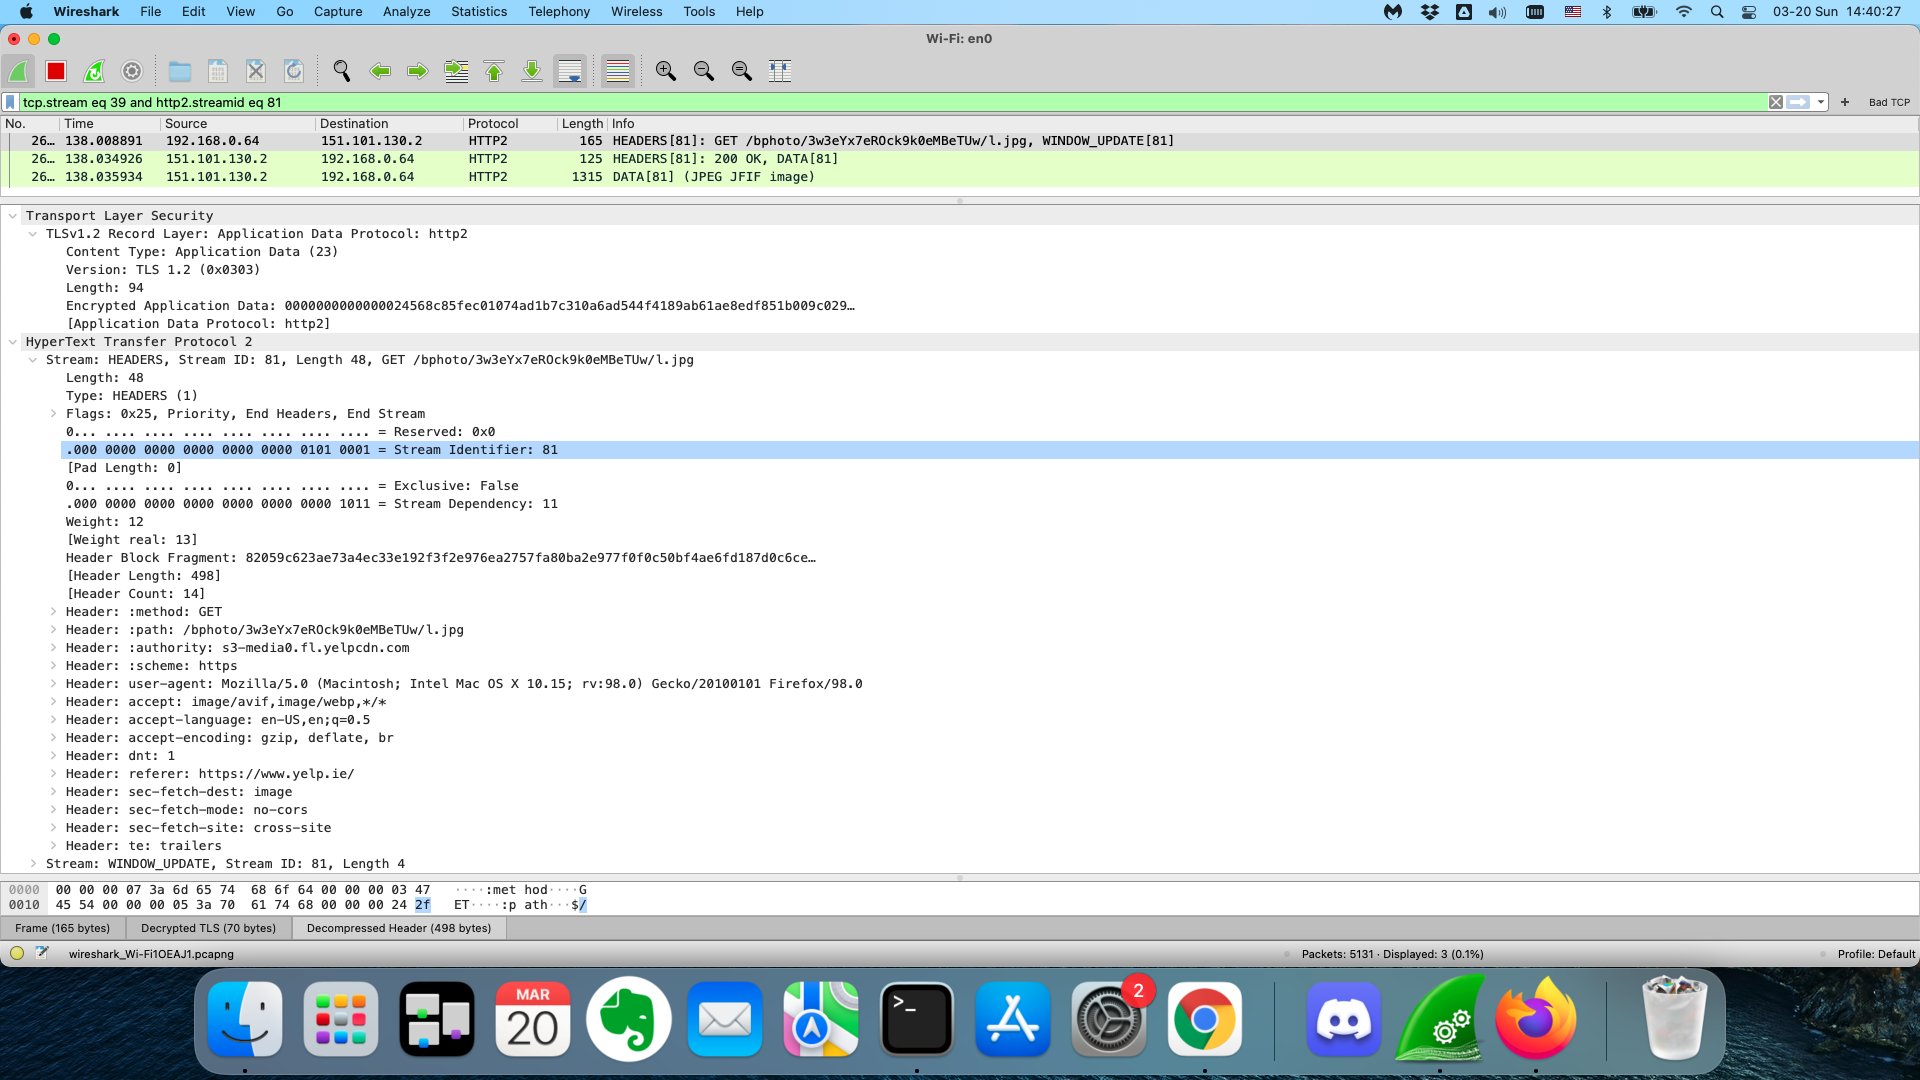
Task: Jump to the last packet
Action: pyautogui.click(x=532, y=71)
